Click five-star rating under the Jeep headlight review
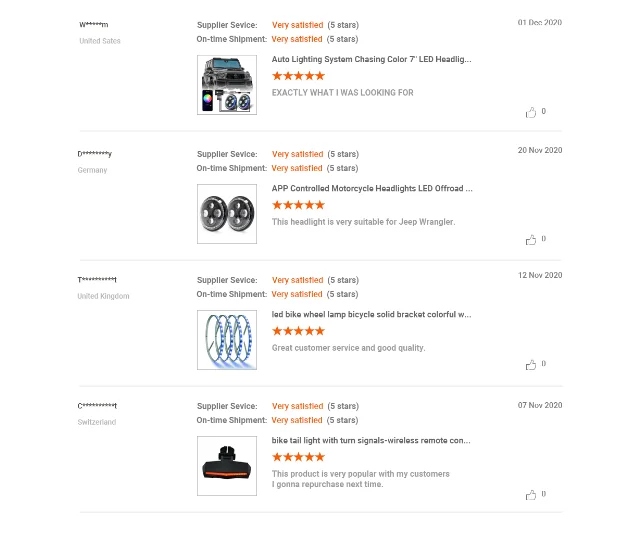The image size is (639, 534). coord(298,76)
